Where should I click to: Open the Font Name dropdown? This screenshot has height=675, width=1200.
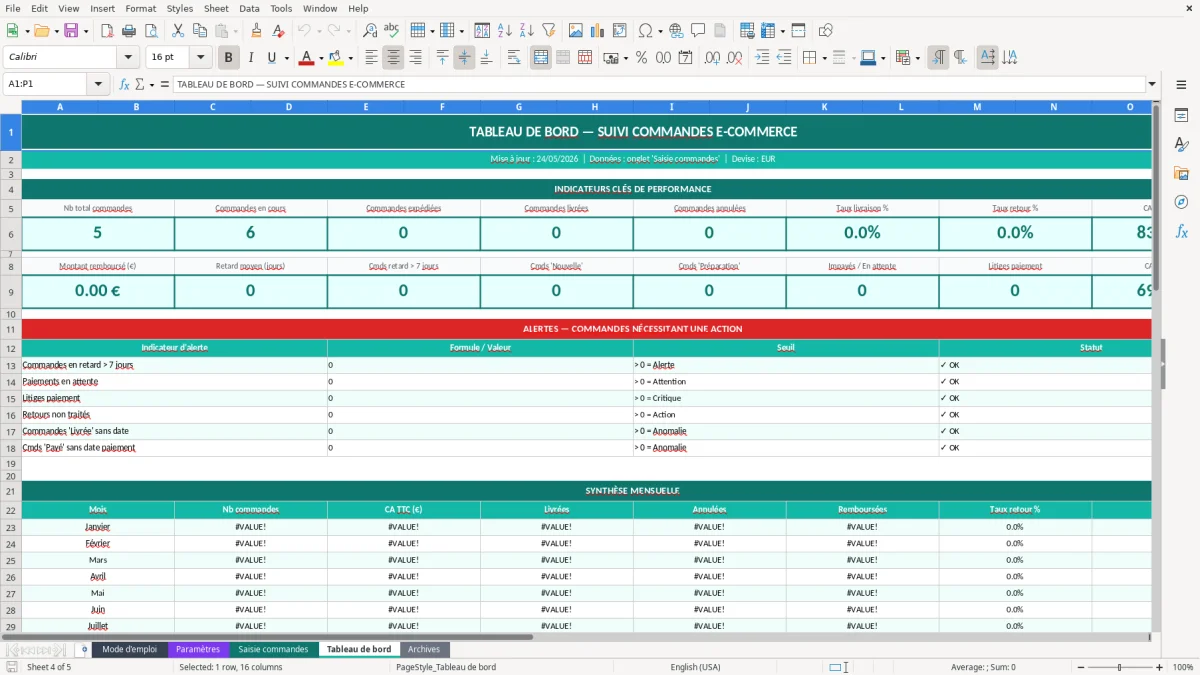click(128, 58)
